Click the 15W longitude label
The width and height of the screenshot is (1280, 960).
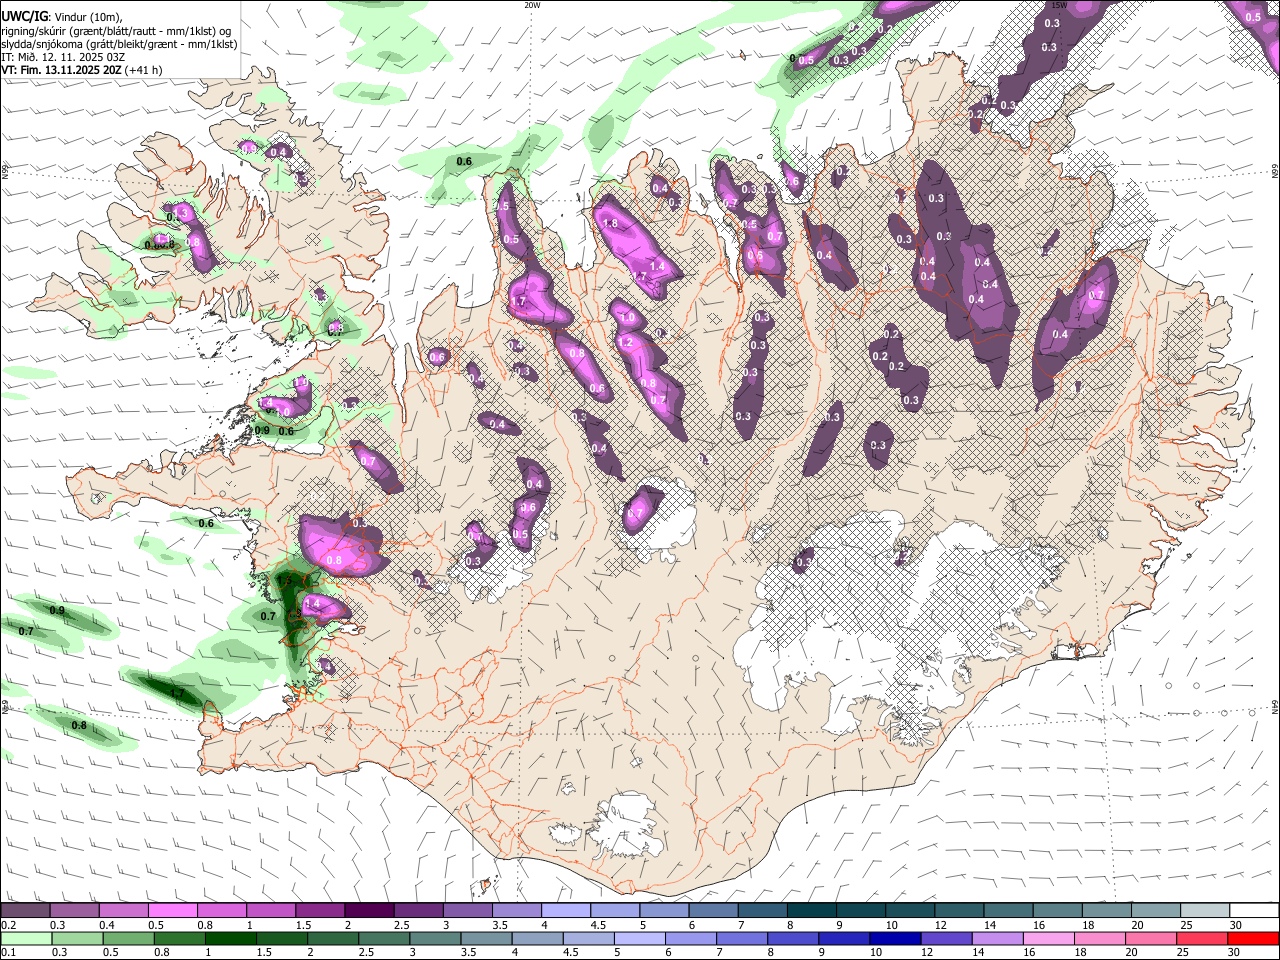pos(1060,5)
